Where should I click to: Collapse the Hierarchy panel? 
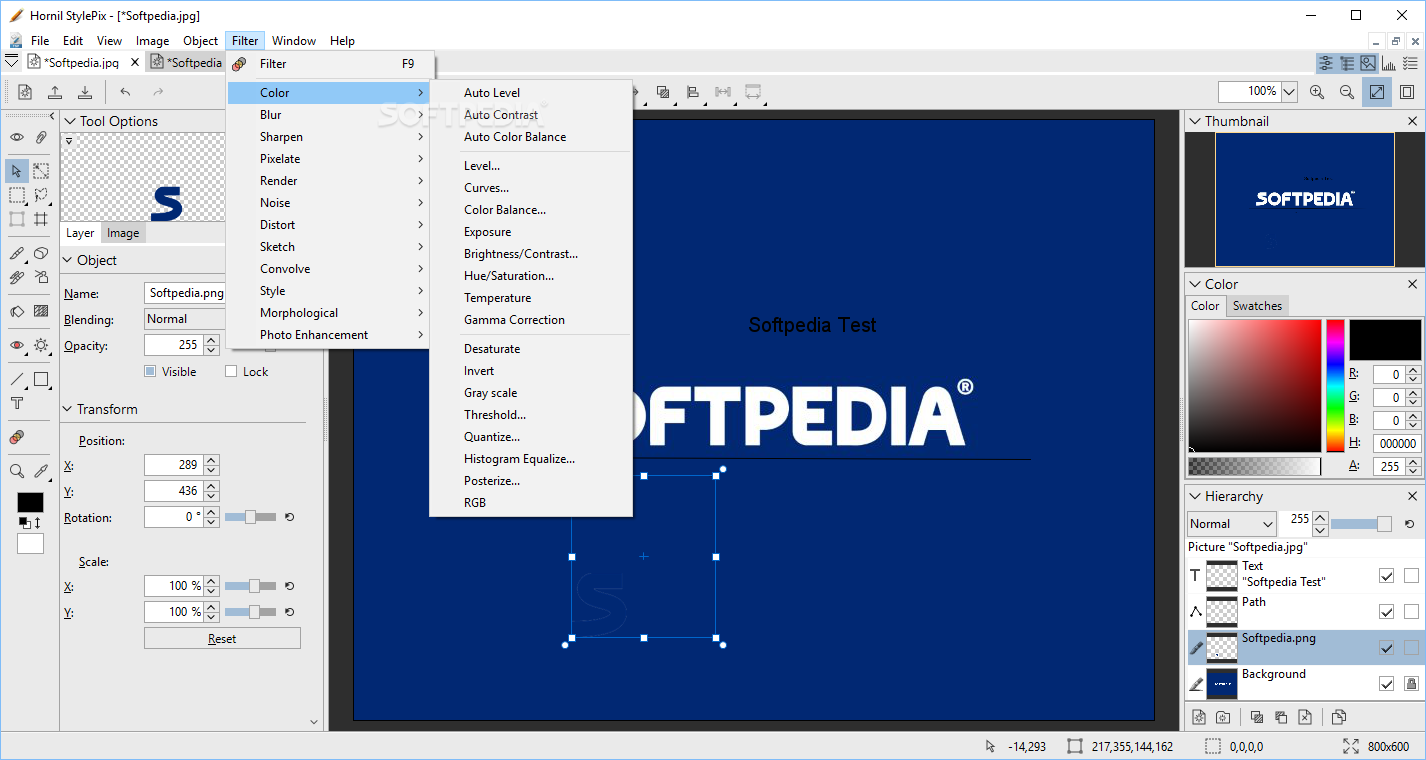click(x=1194, y=496)
